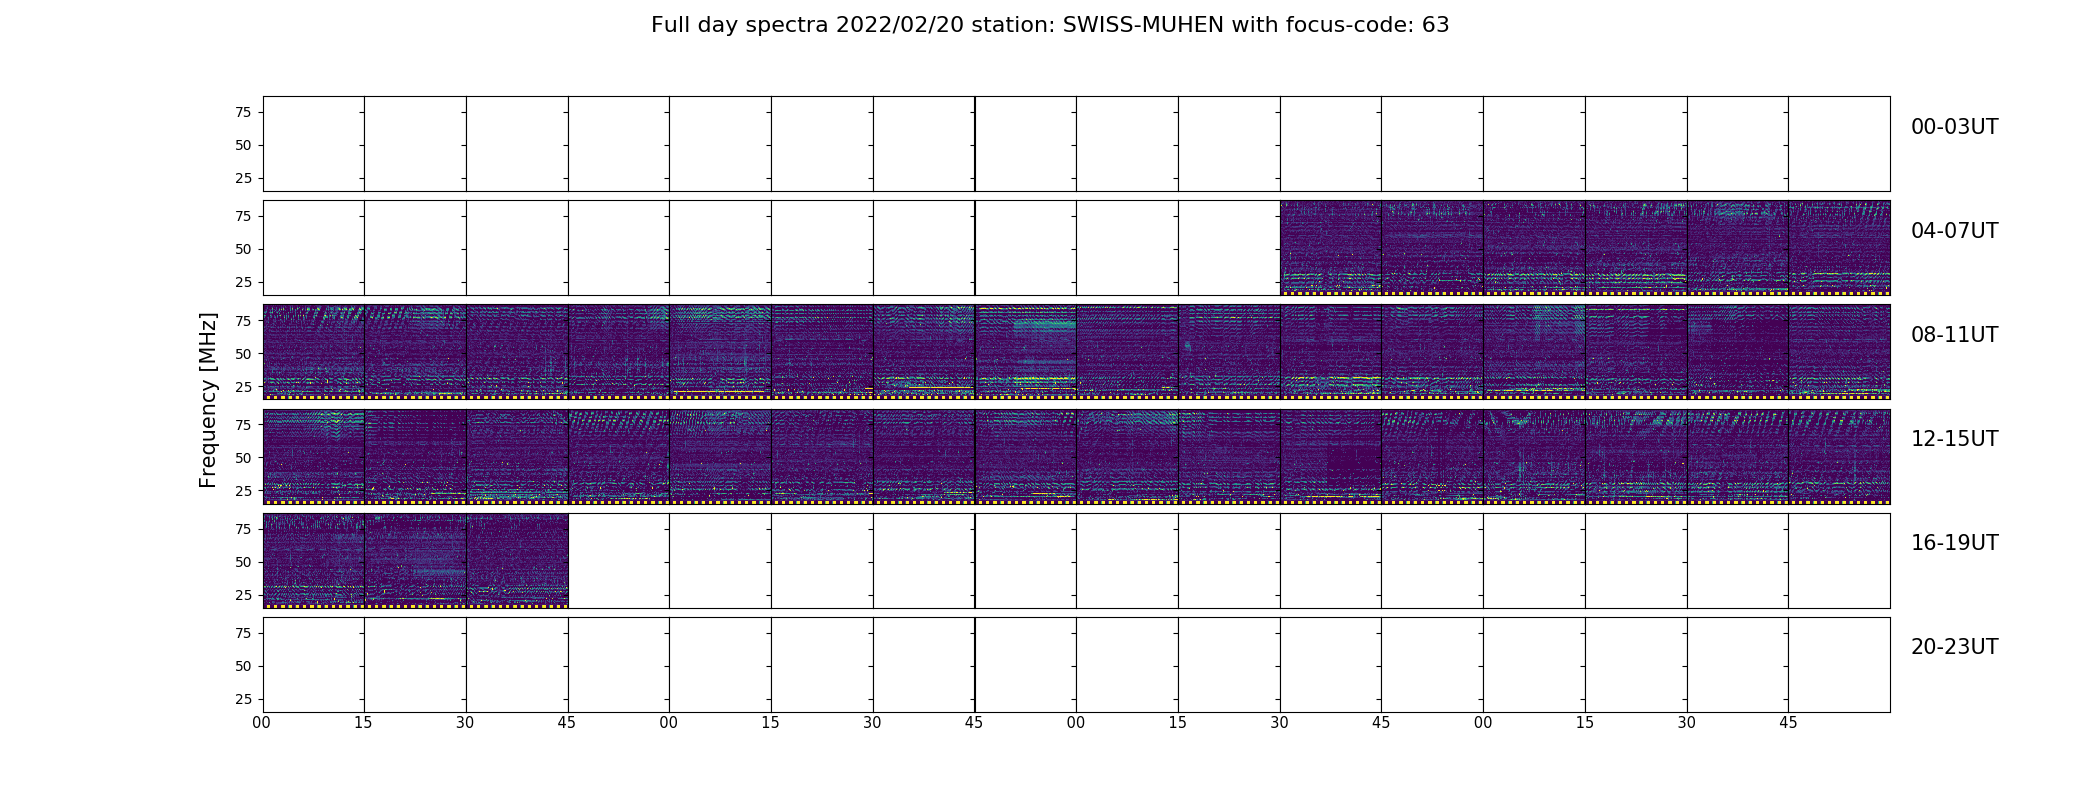Click the 25 tick of the 08-11UT row
Screen dimensions: 2100x800
(x=243, y=386)
